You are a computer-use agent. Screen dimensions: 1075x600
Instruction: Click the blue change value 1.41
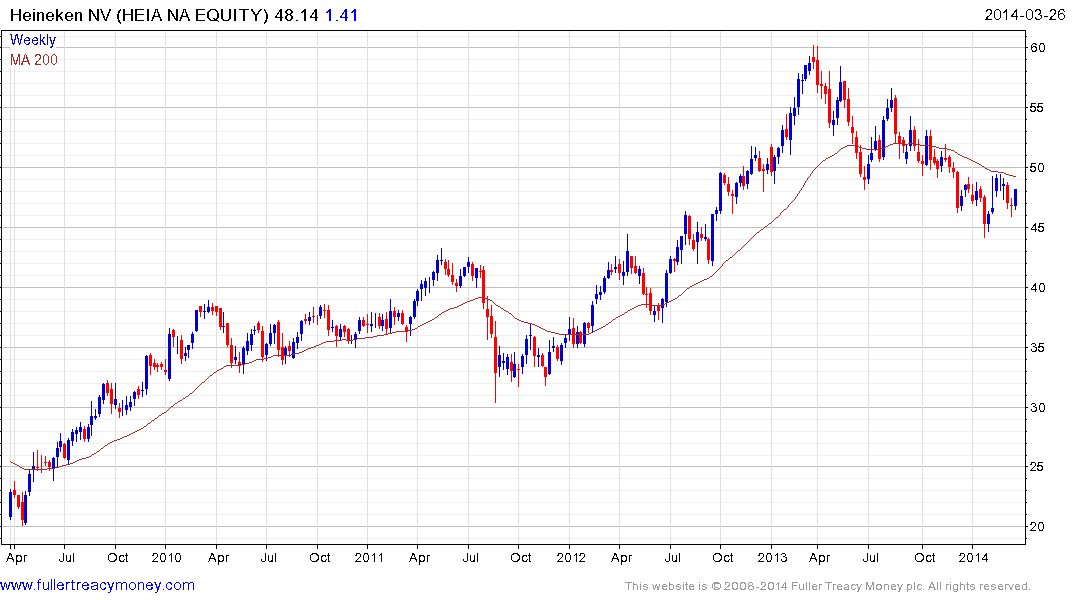pos(341,15)
